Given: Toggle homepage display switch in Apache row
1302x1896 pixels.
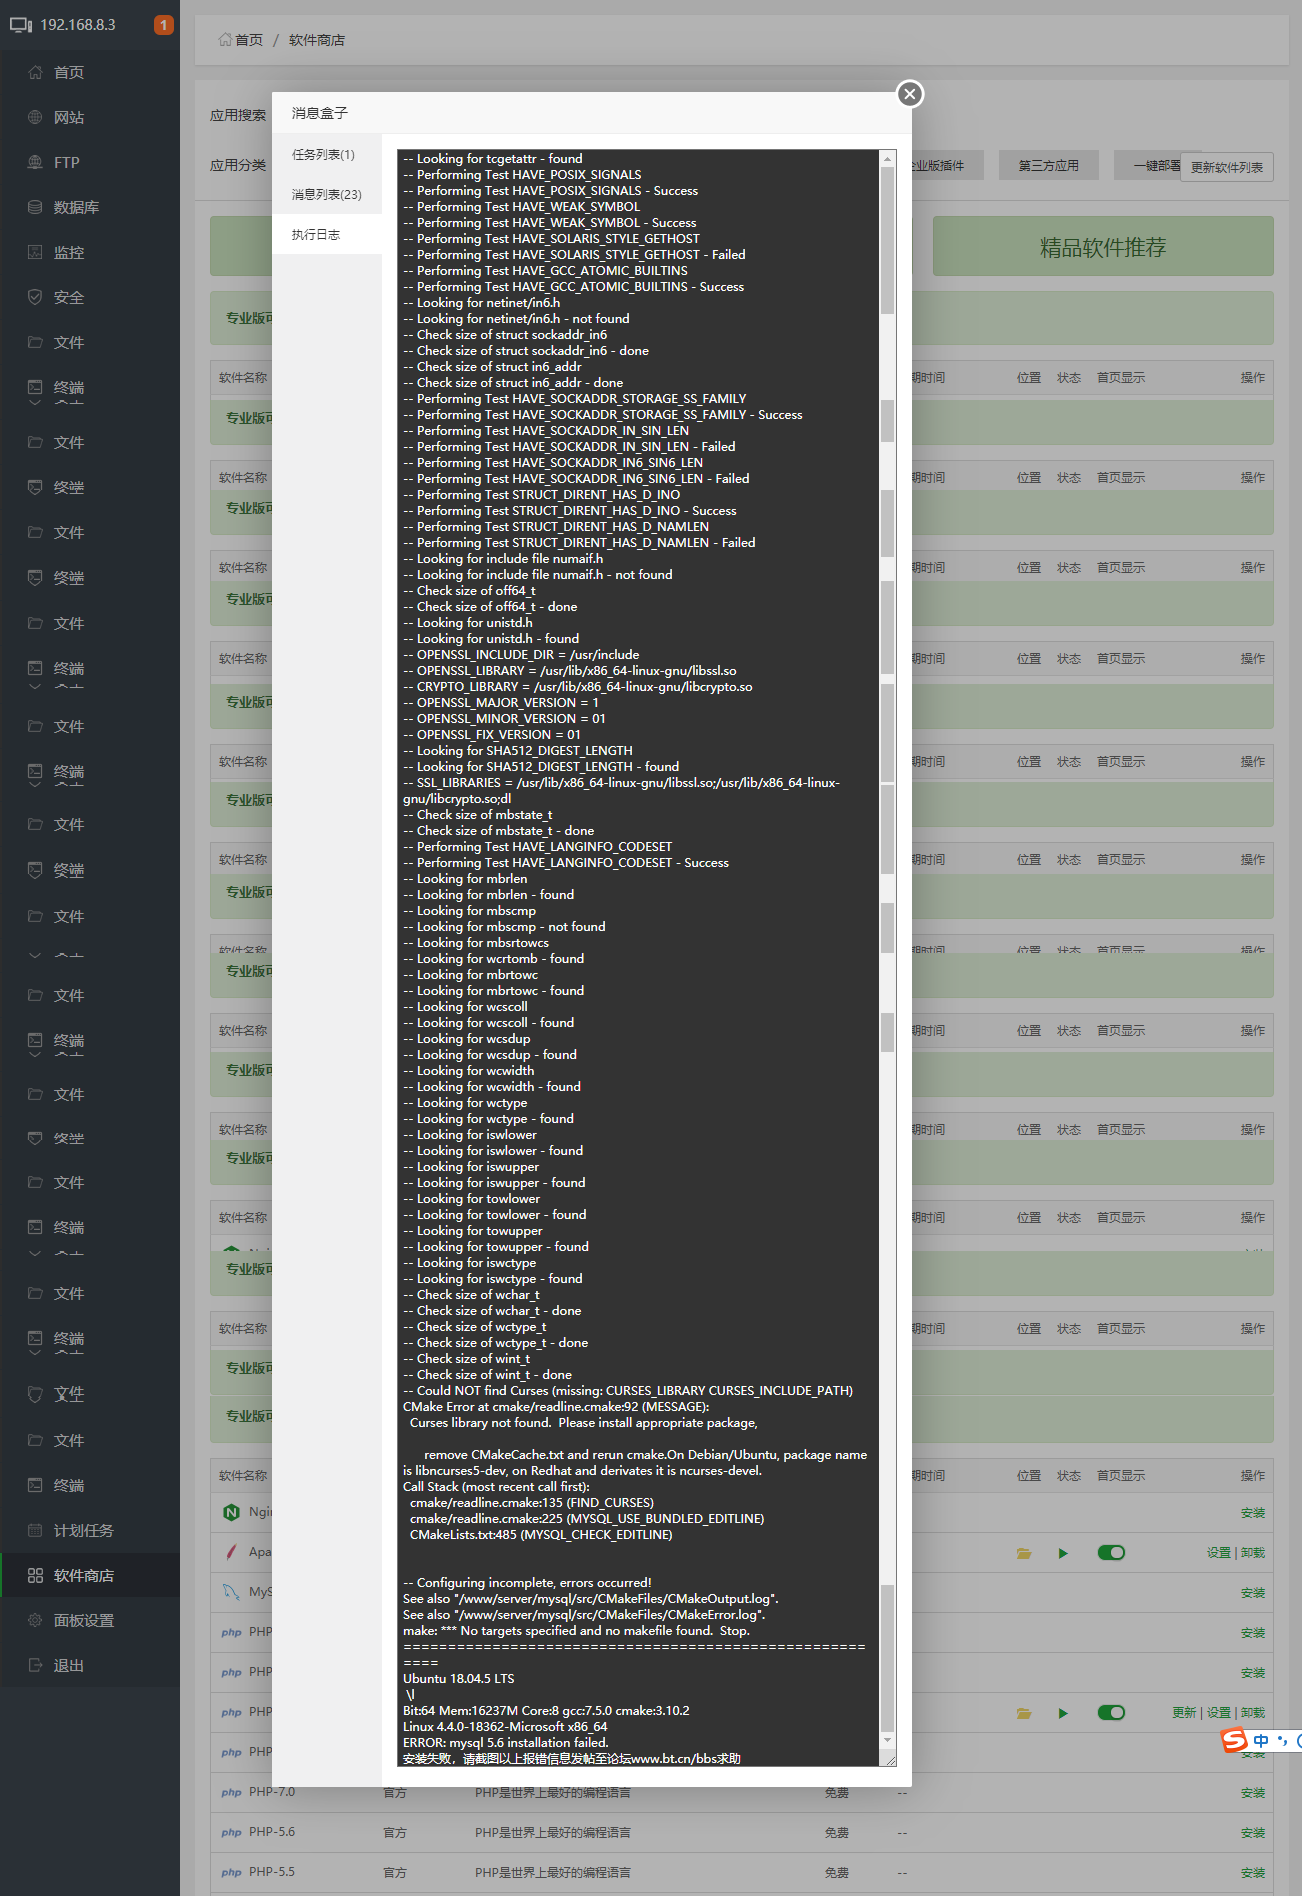Looking at the screenshot, I should click(1111, 1553).
